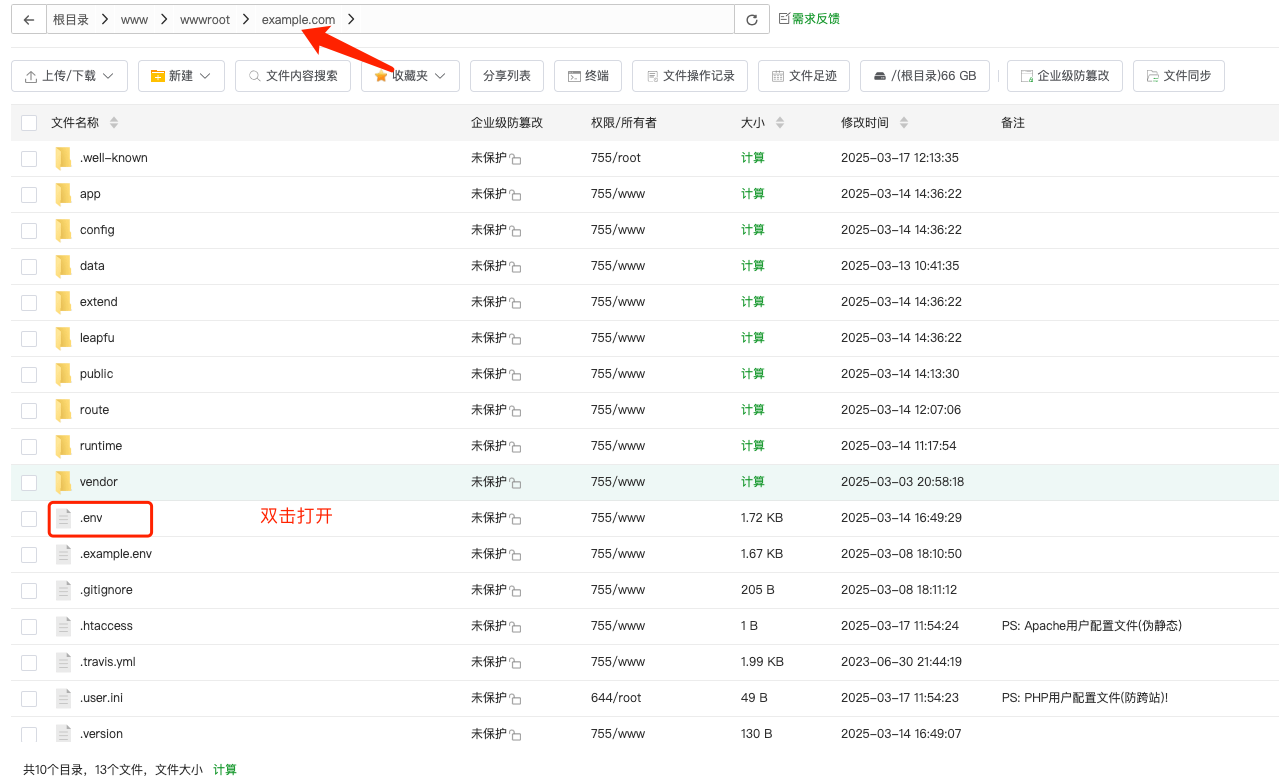Sort by file name column header
The width and height of the screenshot is (1279, 781).
click(x=76, y=123)
